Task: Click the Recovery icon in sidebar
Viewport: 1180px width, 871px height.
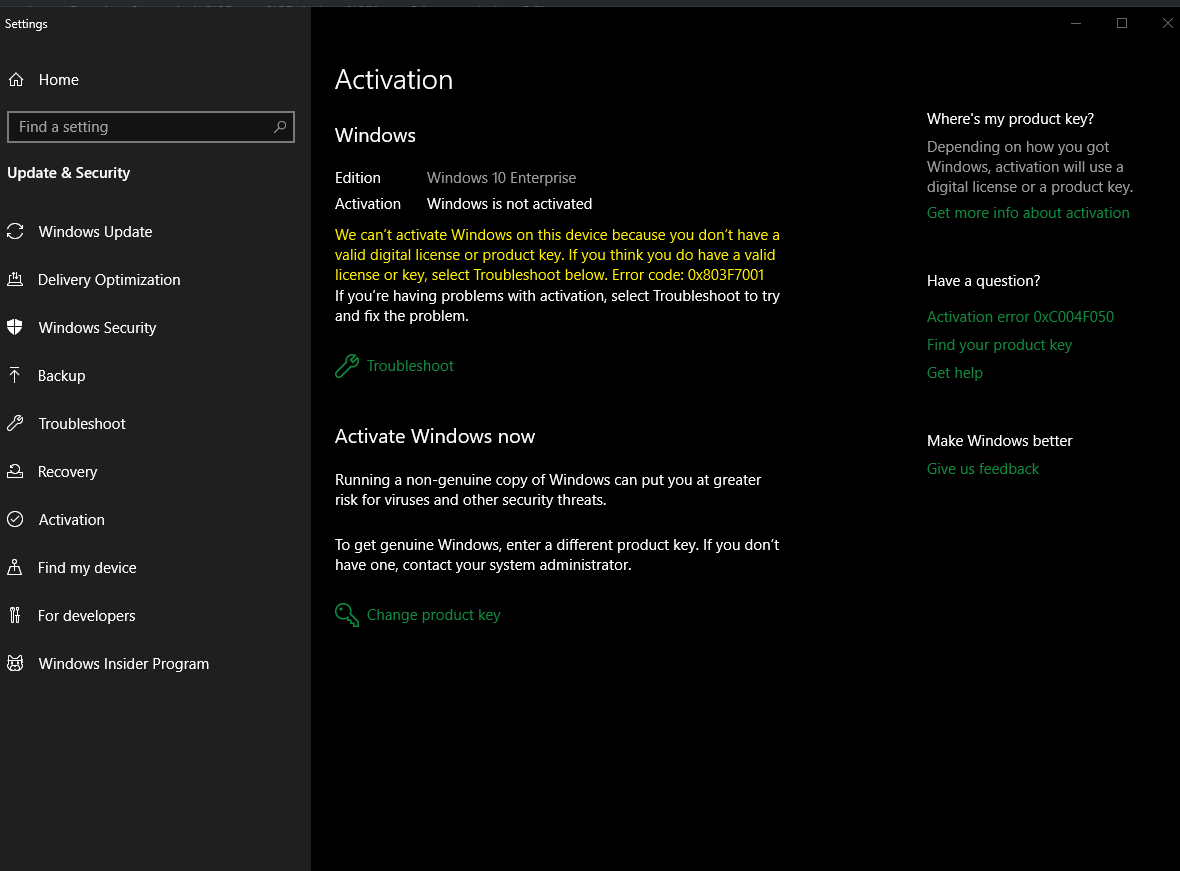Action: pyautogui.click(x=15, y=471)
